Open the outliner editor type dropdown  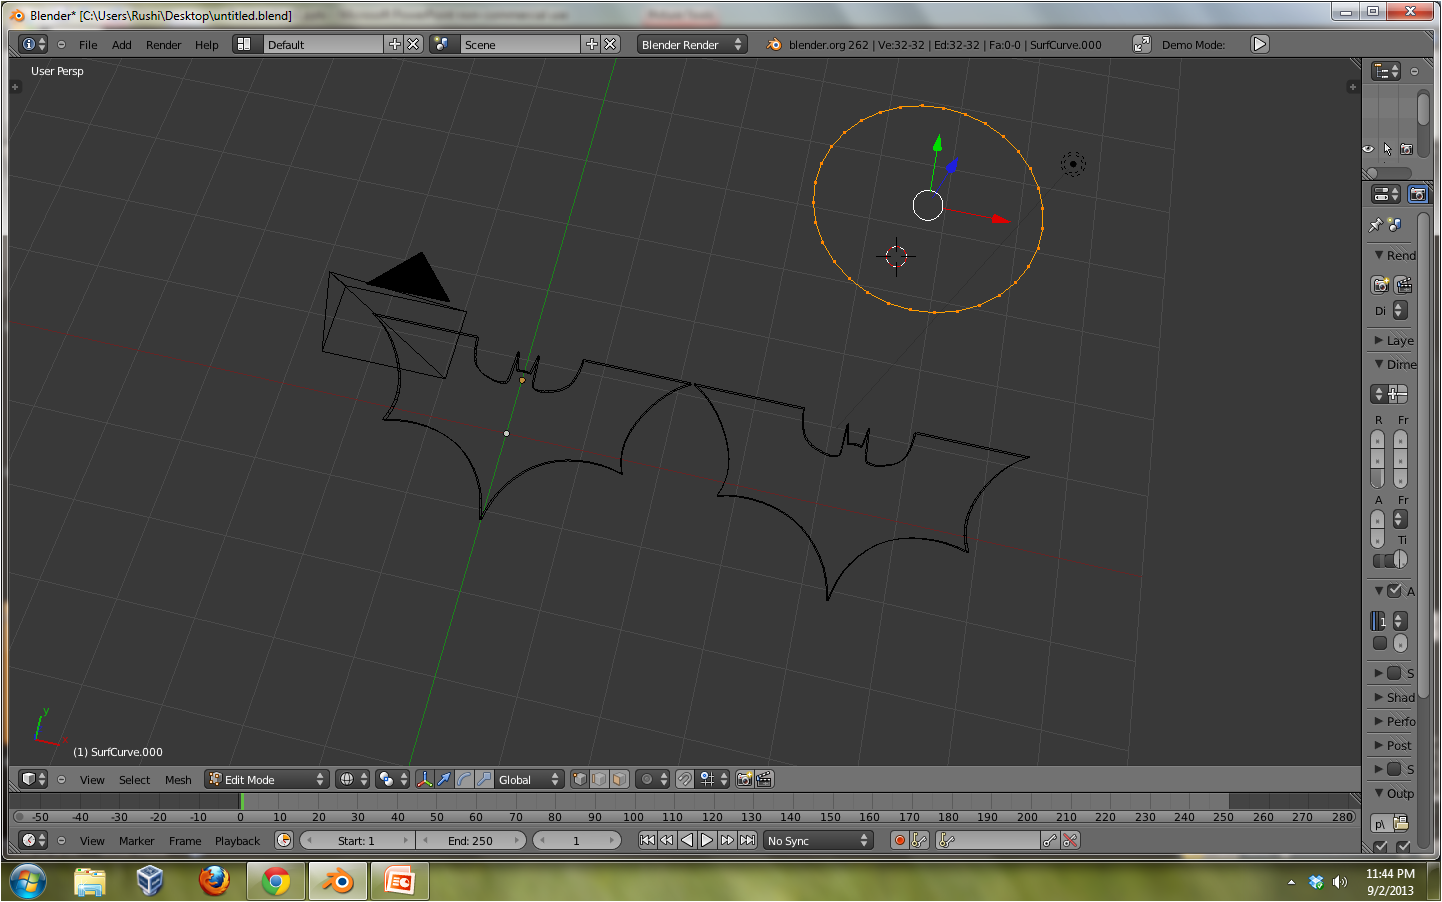[1386, 71]
